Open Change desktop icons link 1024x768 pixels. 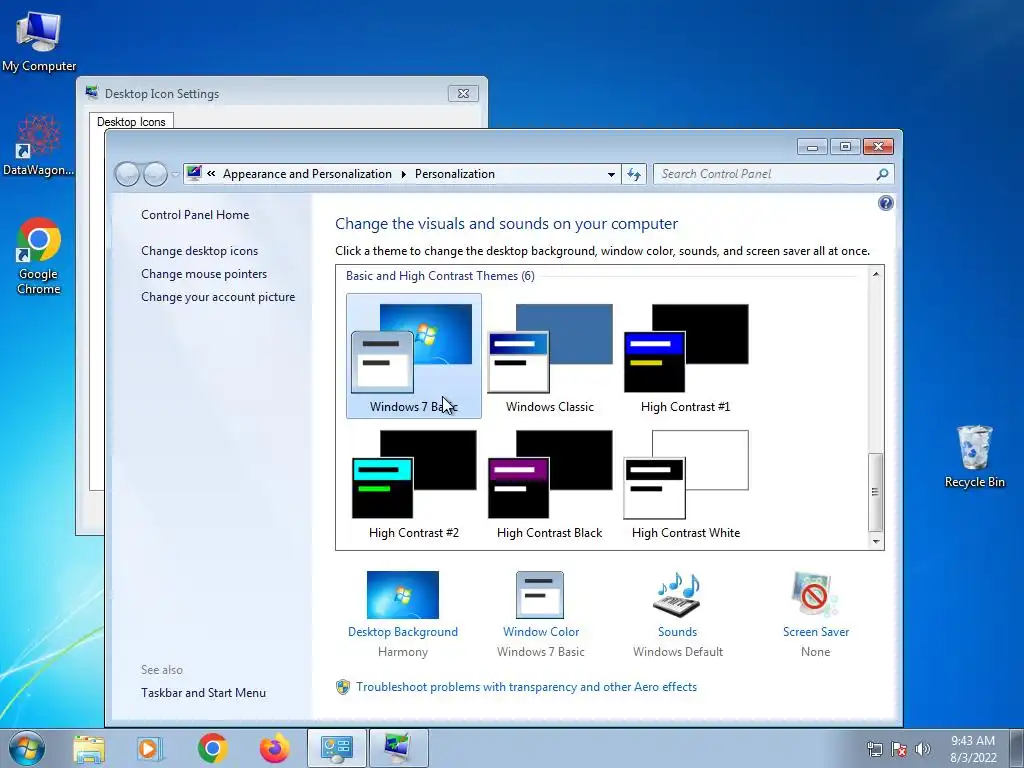point(199,251)
